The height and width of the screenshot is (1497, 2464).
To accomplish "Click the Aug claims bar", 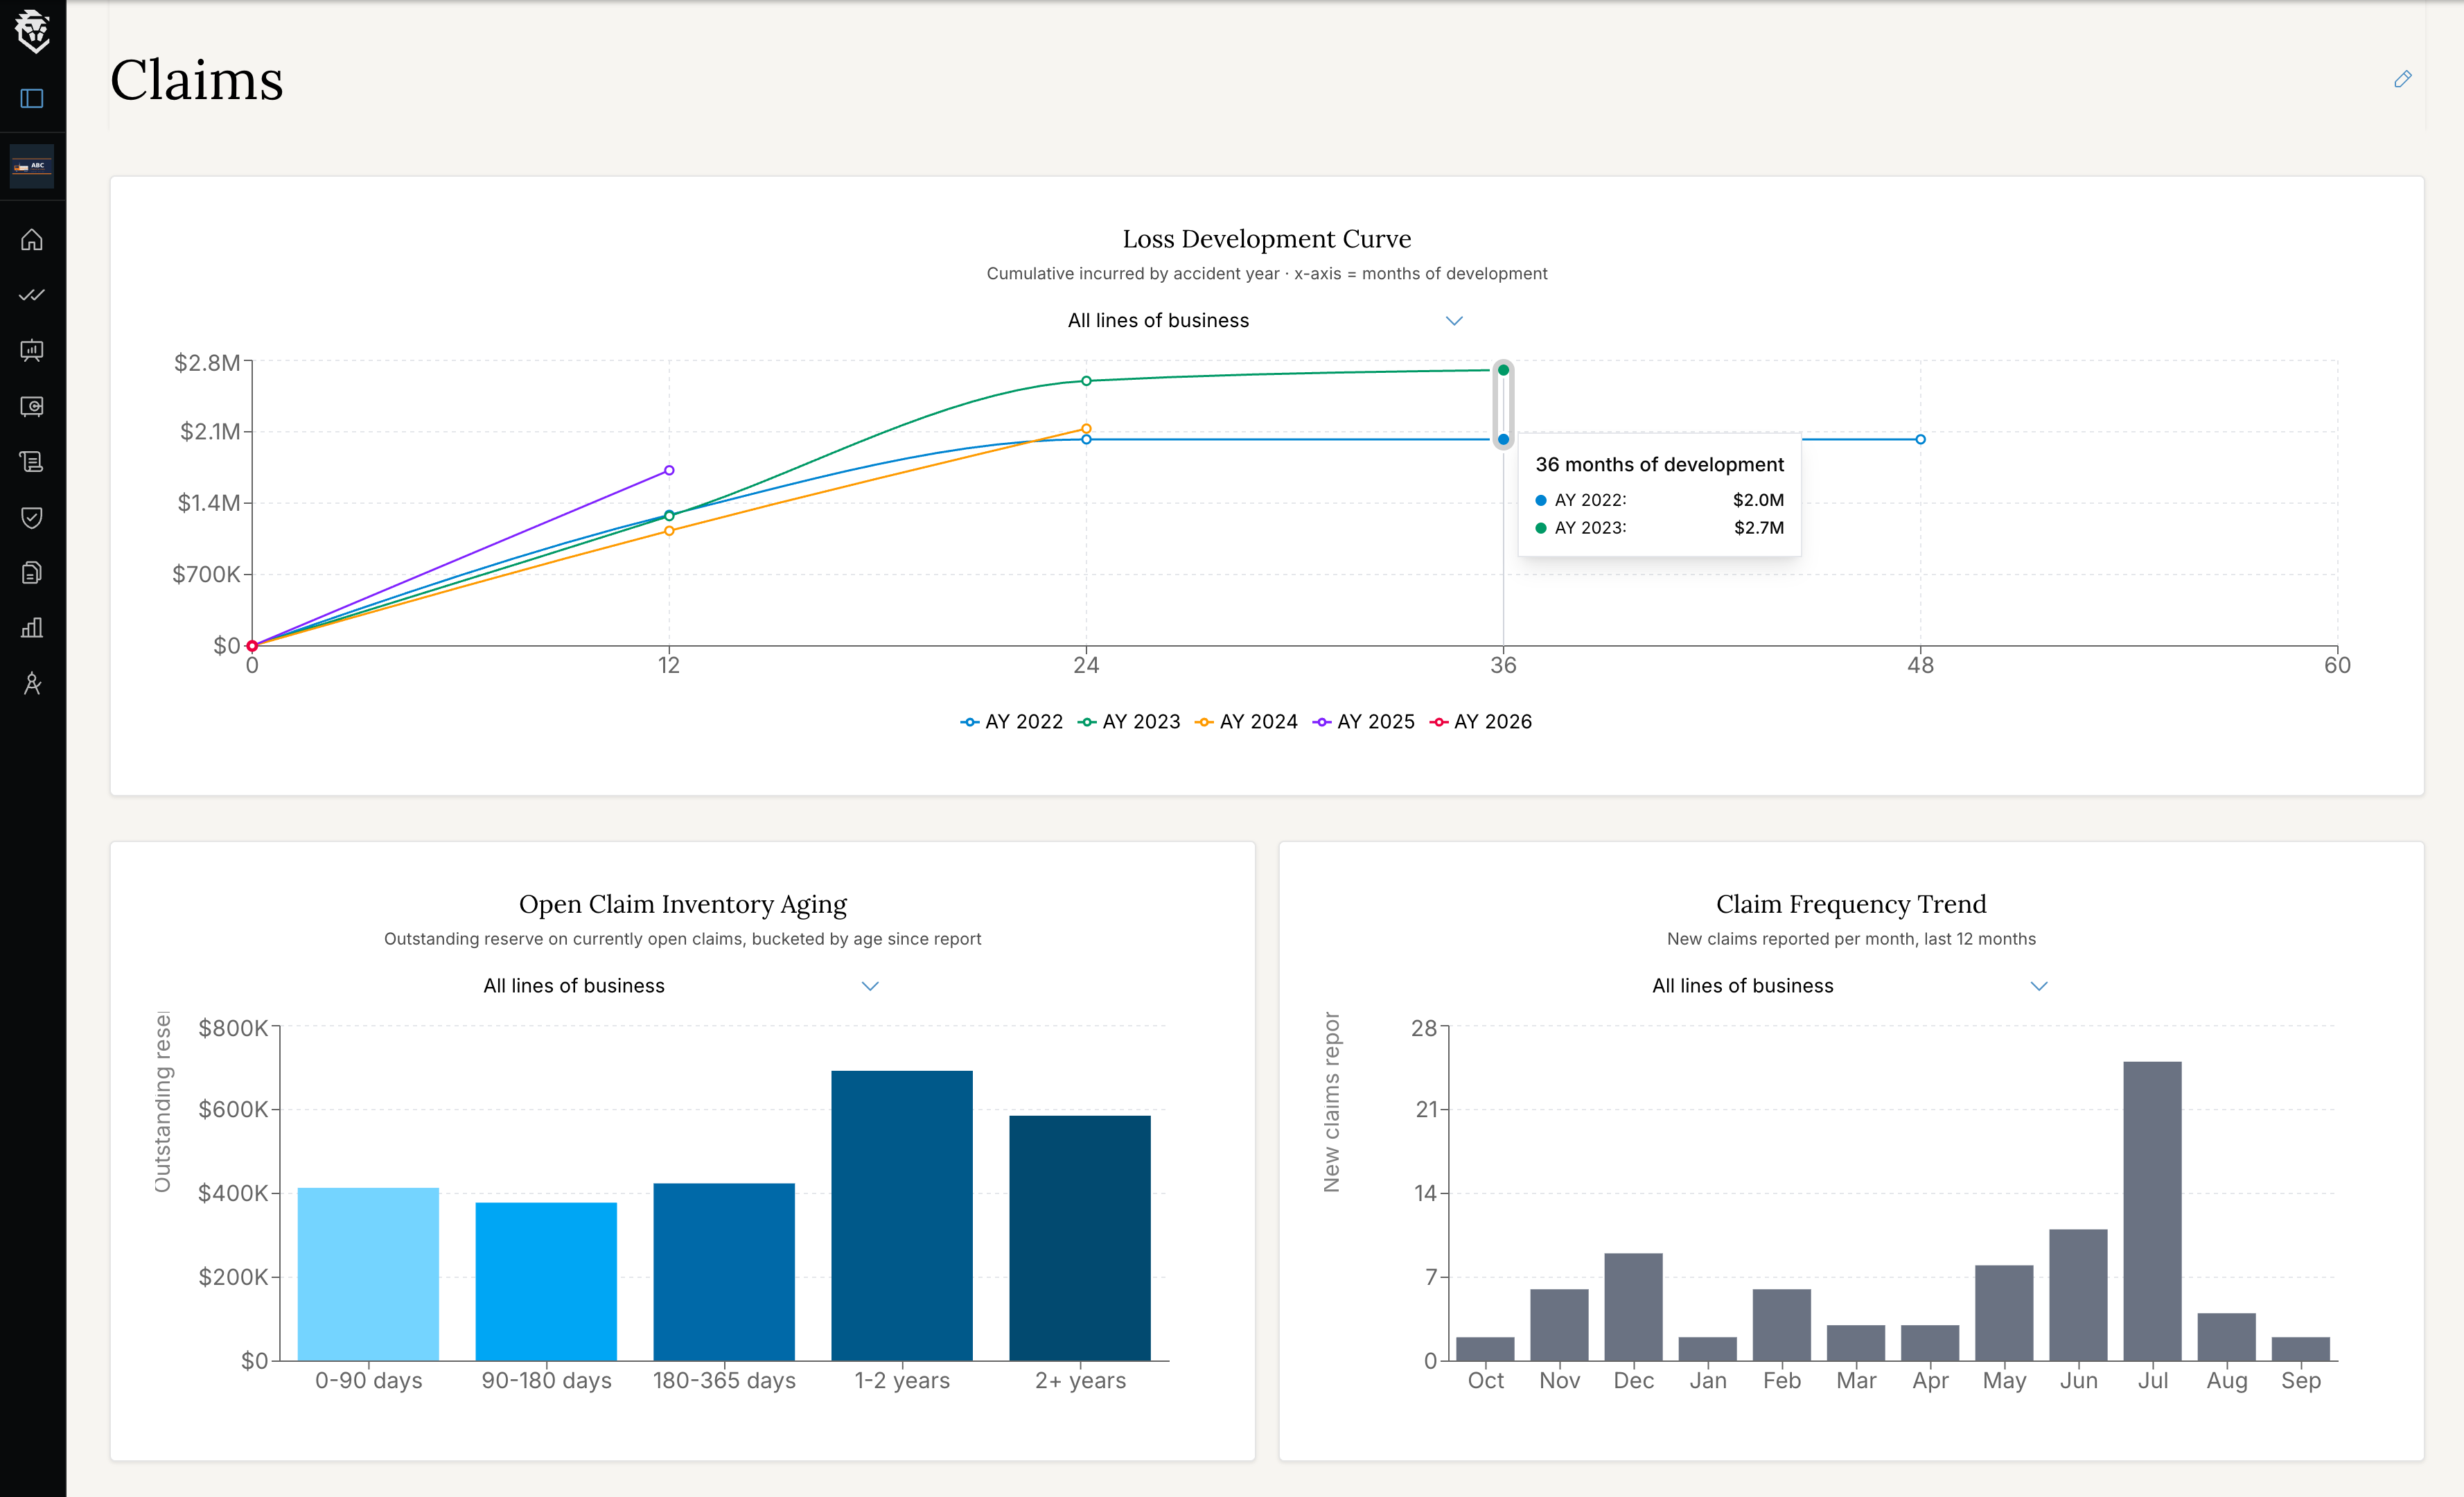I will pyautogui.click(x=2226, y=1337).
